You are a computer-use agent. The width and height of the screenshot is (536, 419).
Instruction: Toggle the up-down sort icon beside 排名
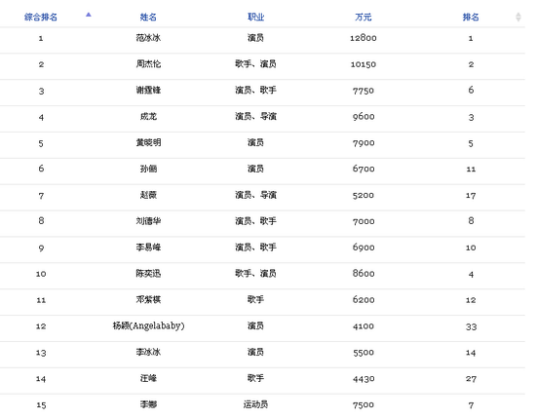point(518,17)
